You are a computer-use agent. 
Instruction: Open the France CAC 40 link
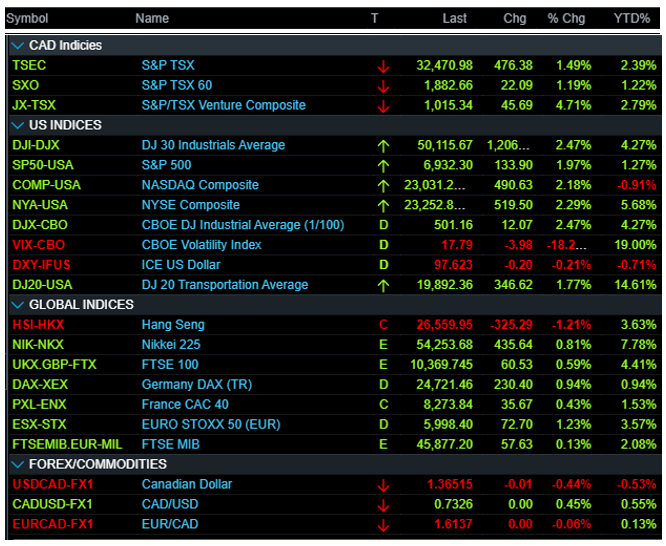coord(185,405)
